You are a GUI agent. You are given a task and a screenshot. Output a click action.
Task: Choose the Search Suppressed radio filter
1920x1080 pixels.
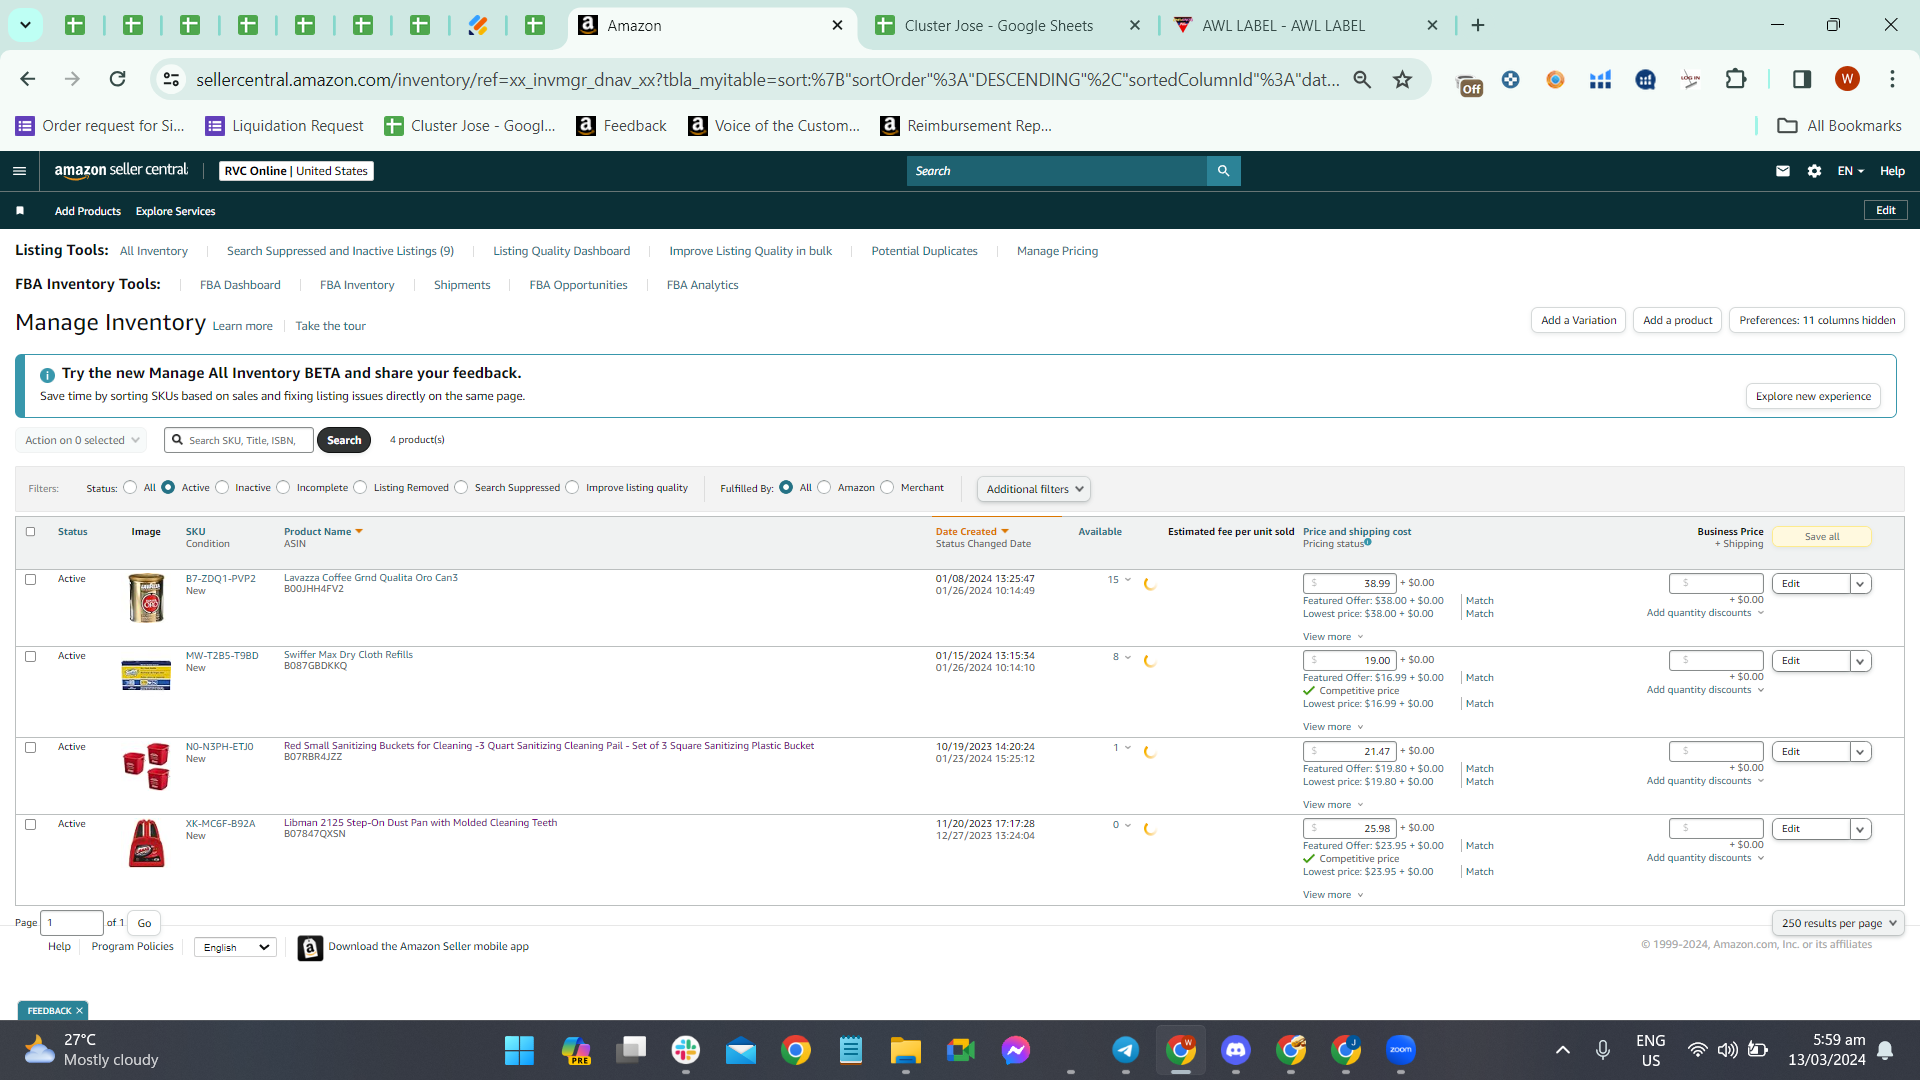point(461,488)
